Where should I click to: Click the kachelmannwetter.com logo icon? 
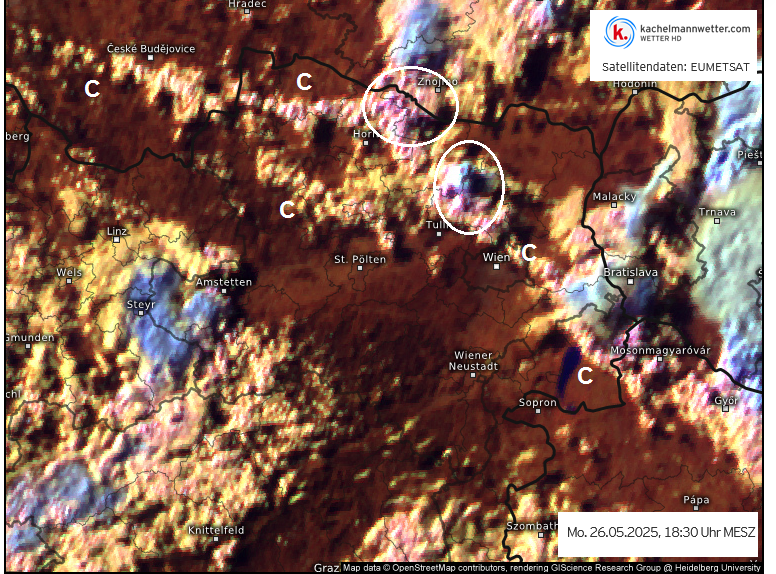tap(621, 33)
